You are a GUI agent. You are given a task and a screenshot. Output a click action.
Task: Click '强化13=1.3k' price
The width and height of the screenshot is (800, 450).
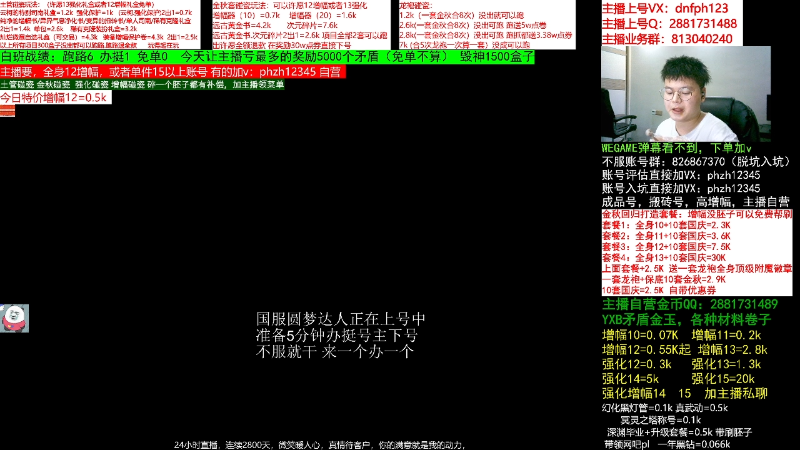pos(726,364)
